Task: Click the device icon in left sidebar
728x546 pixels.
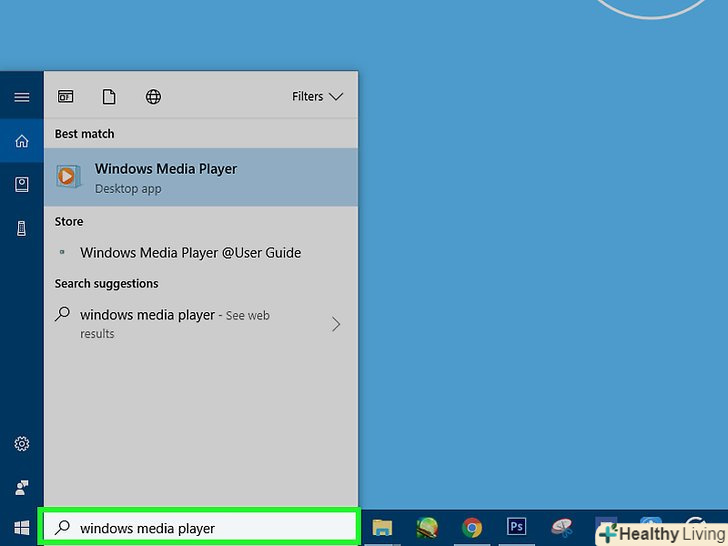Action: 21,228
